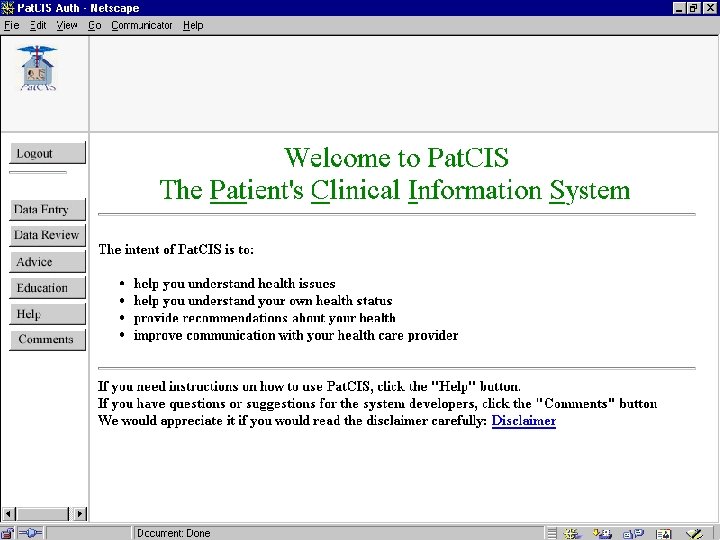Click the PatCIS logo image
Viewport: 720px width, 540px height.
click(x=38, y=68)
